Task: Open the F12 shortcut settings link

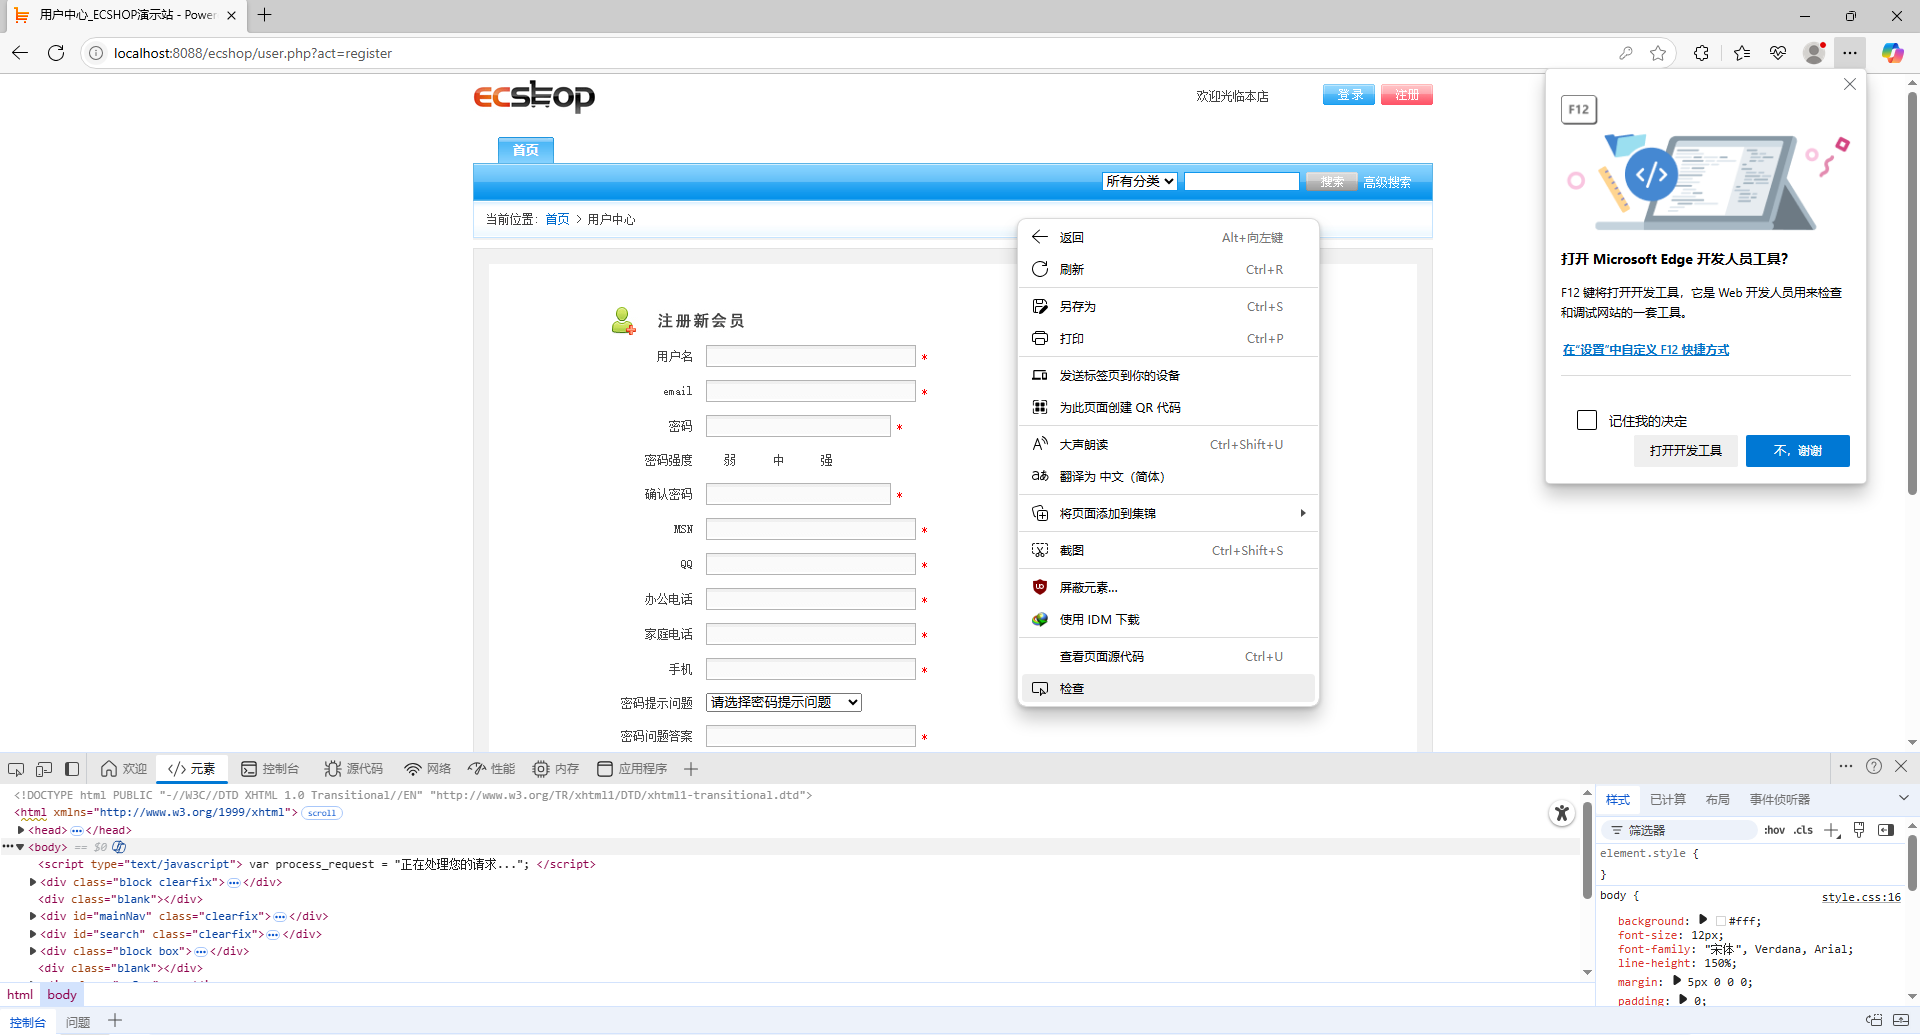Action: click(x=1646, y=350)
